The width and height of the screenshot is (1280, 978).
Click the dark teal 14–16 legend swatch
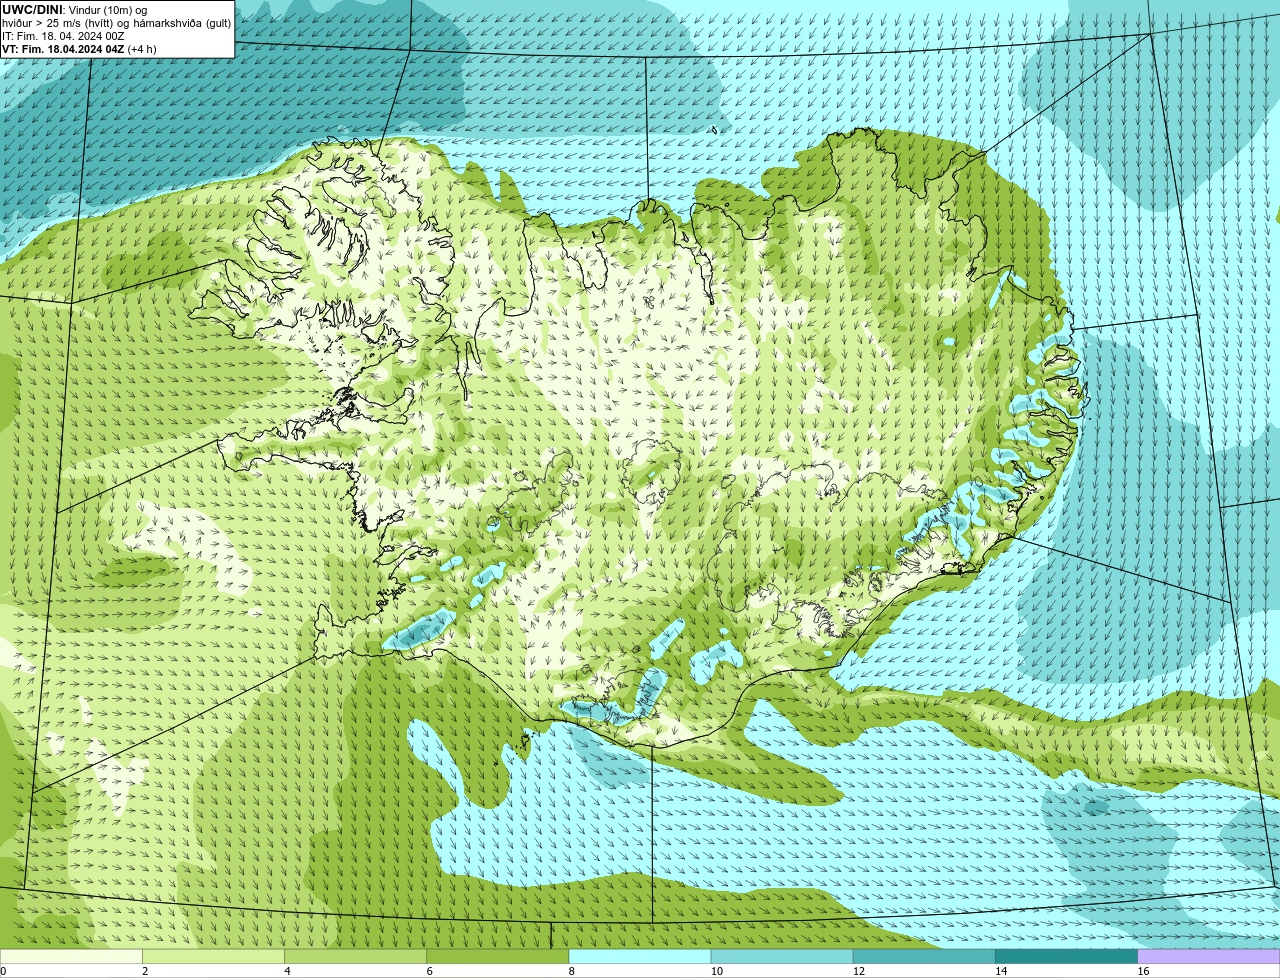tap(1067, 957)
